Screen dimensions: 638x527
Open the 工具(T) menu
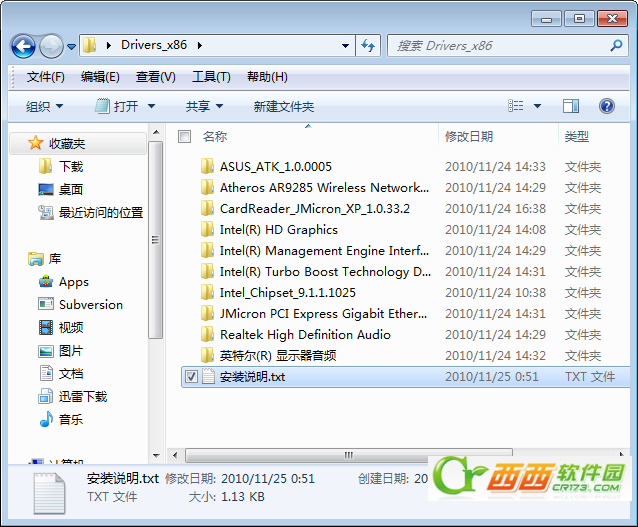(211, 77)
